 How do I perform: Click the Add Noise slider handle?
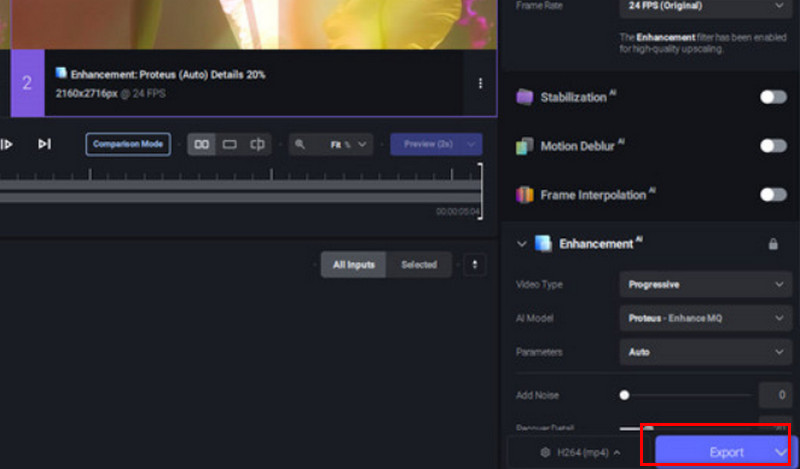click(625, 395)
